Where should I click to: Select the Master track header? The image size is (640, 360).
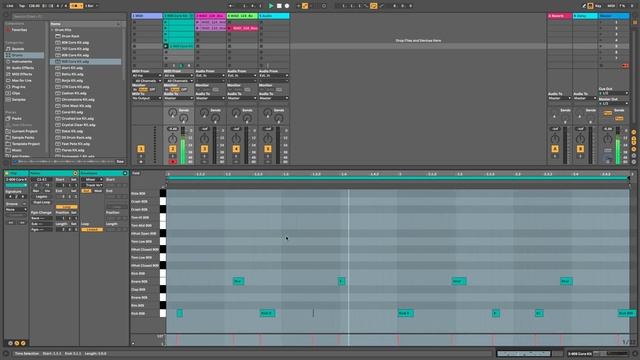[x=613, y=16]
